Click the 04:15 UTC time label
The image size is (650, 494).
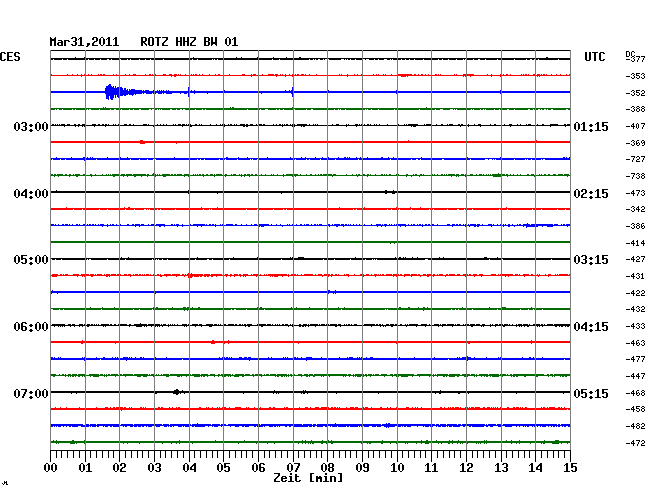(x=591, y=327)
